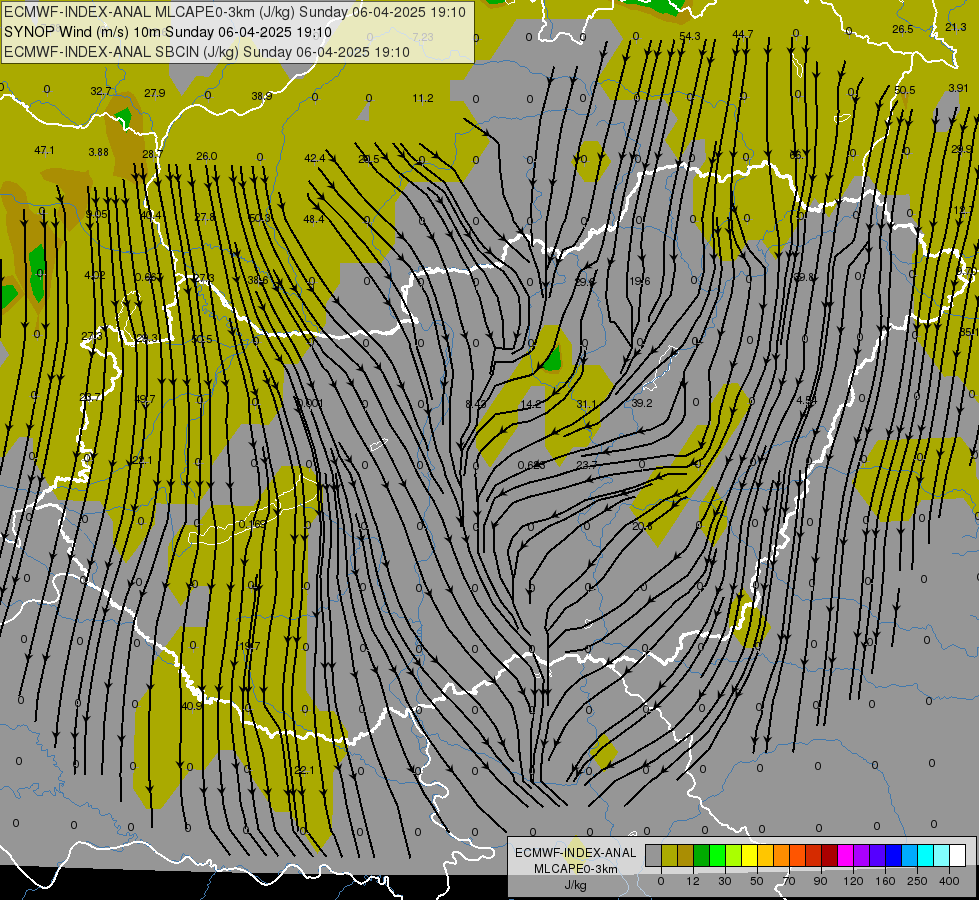Click the map value 19.7
Viewport: 979px width, 900px height.
pos(250,646)
